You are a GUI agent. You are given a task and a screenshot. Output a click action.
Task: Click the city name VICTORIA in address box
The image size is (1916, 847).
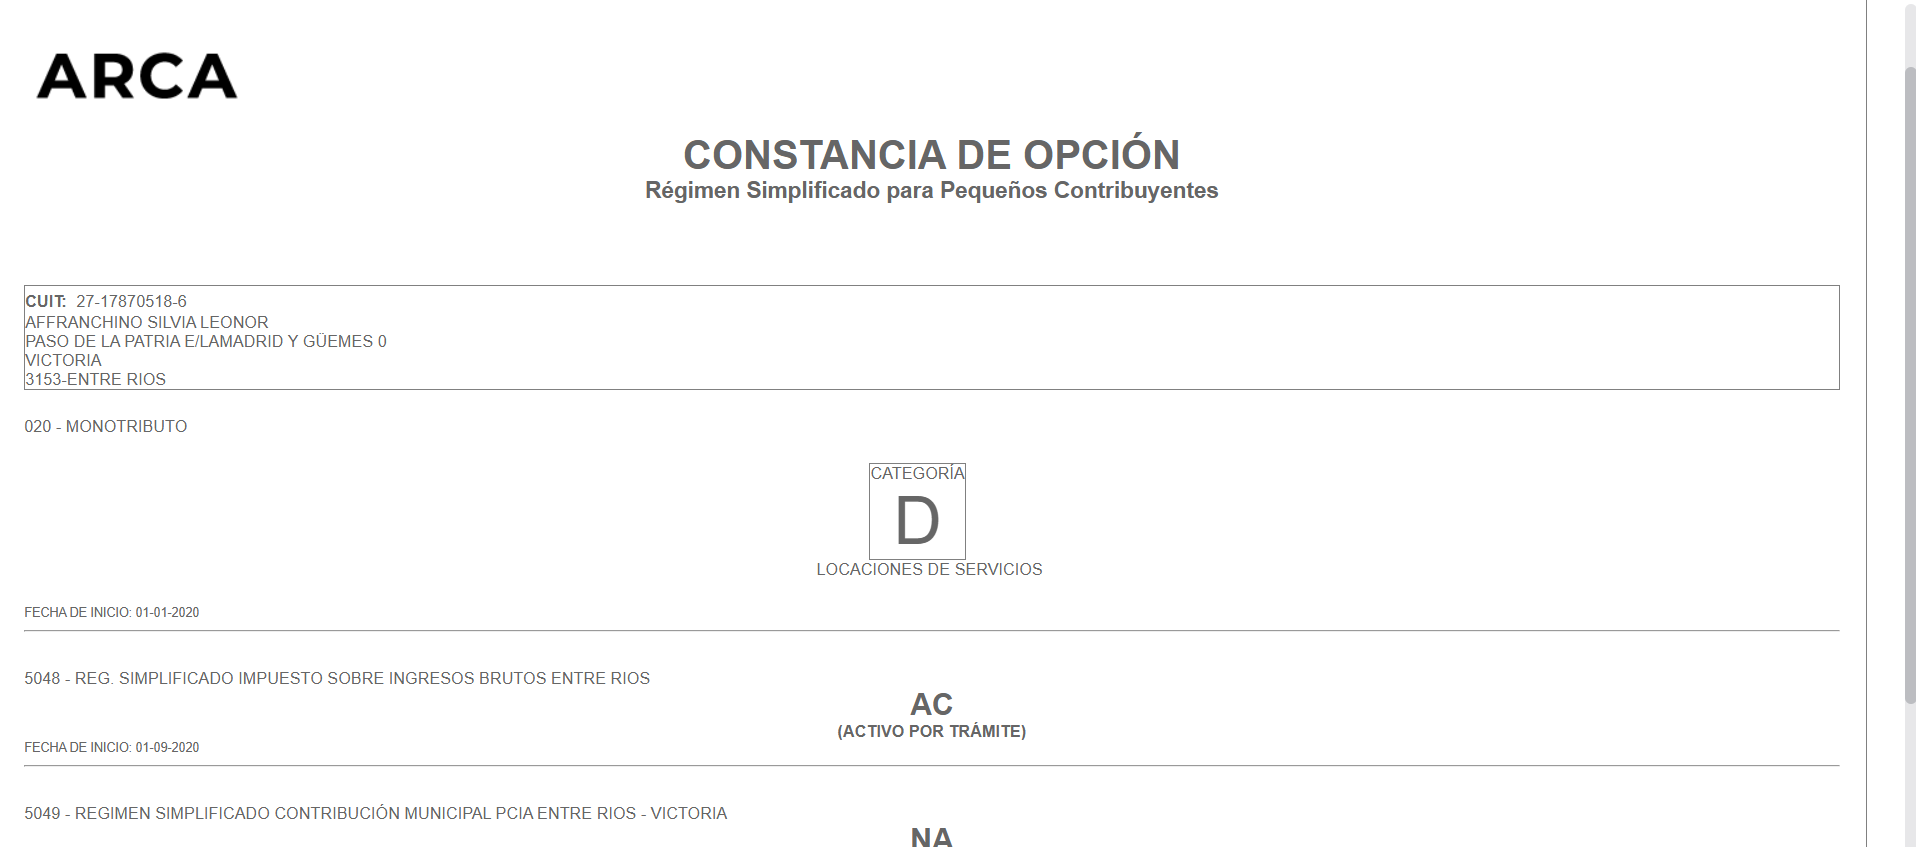64,360
